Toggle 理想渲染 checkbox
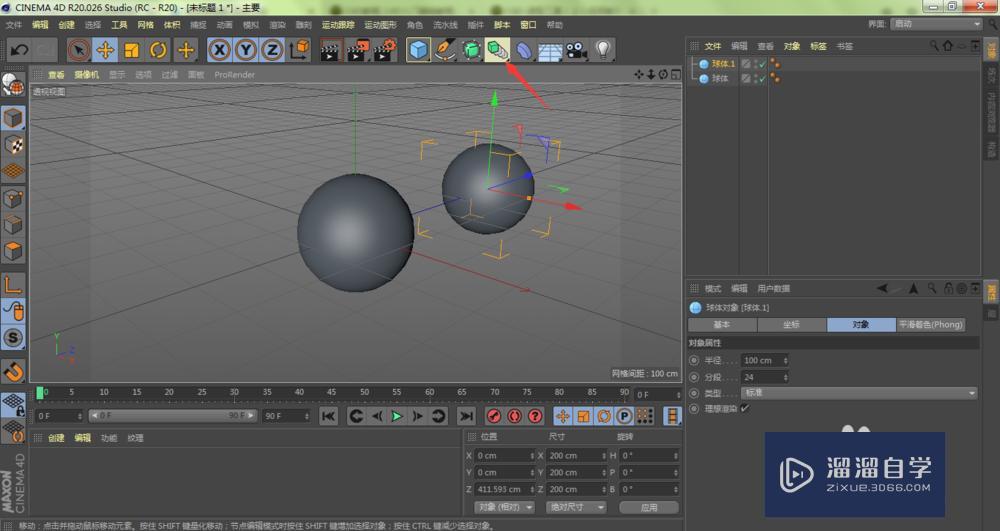The width and height of the screenshot is (1000, 531). pos(745,408)
